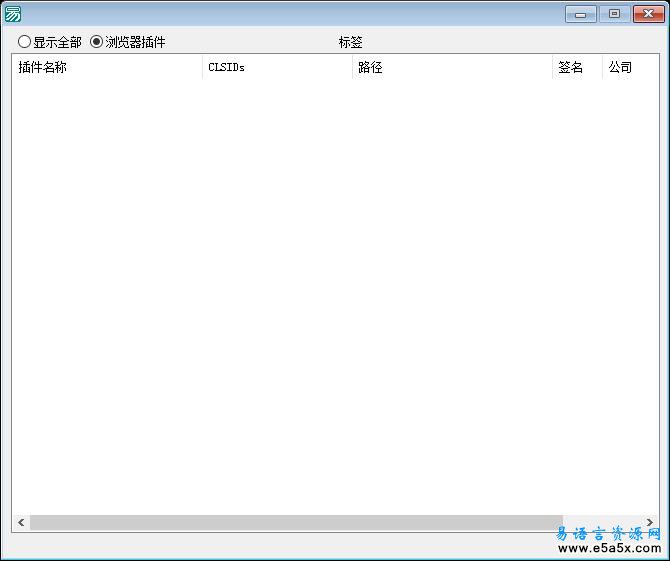This screenshot has height=561, width=670.
Task: Maximize the window
Action: click(614, 14)
